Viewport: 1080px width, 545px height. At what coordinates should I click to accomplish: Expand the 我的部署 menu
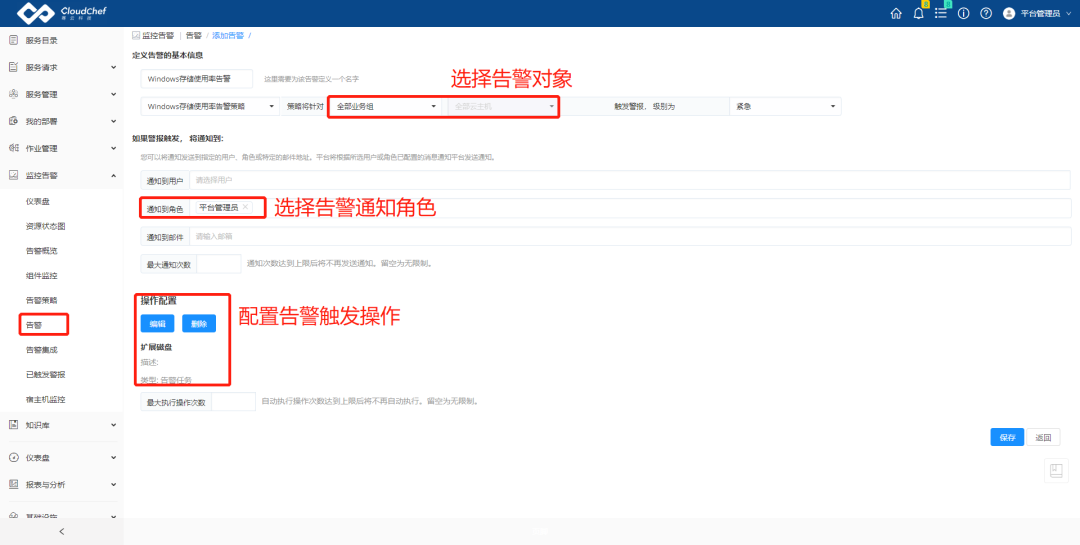click(x=114, y=121)
